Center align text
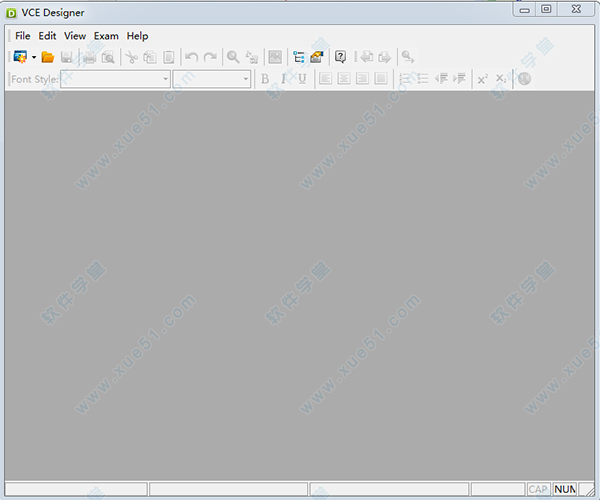Screen dimensions: 600x500 pyautogui.click(x=344, y=79)
